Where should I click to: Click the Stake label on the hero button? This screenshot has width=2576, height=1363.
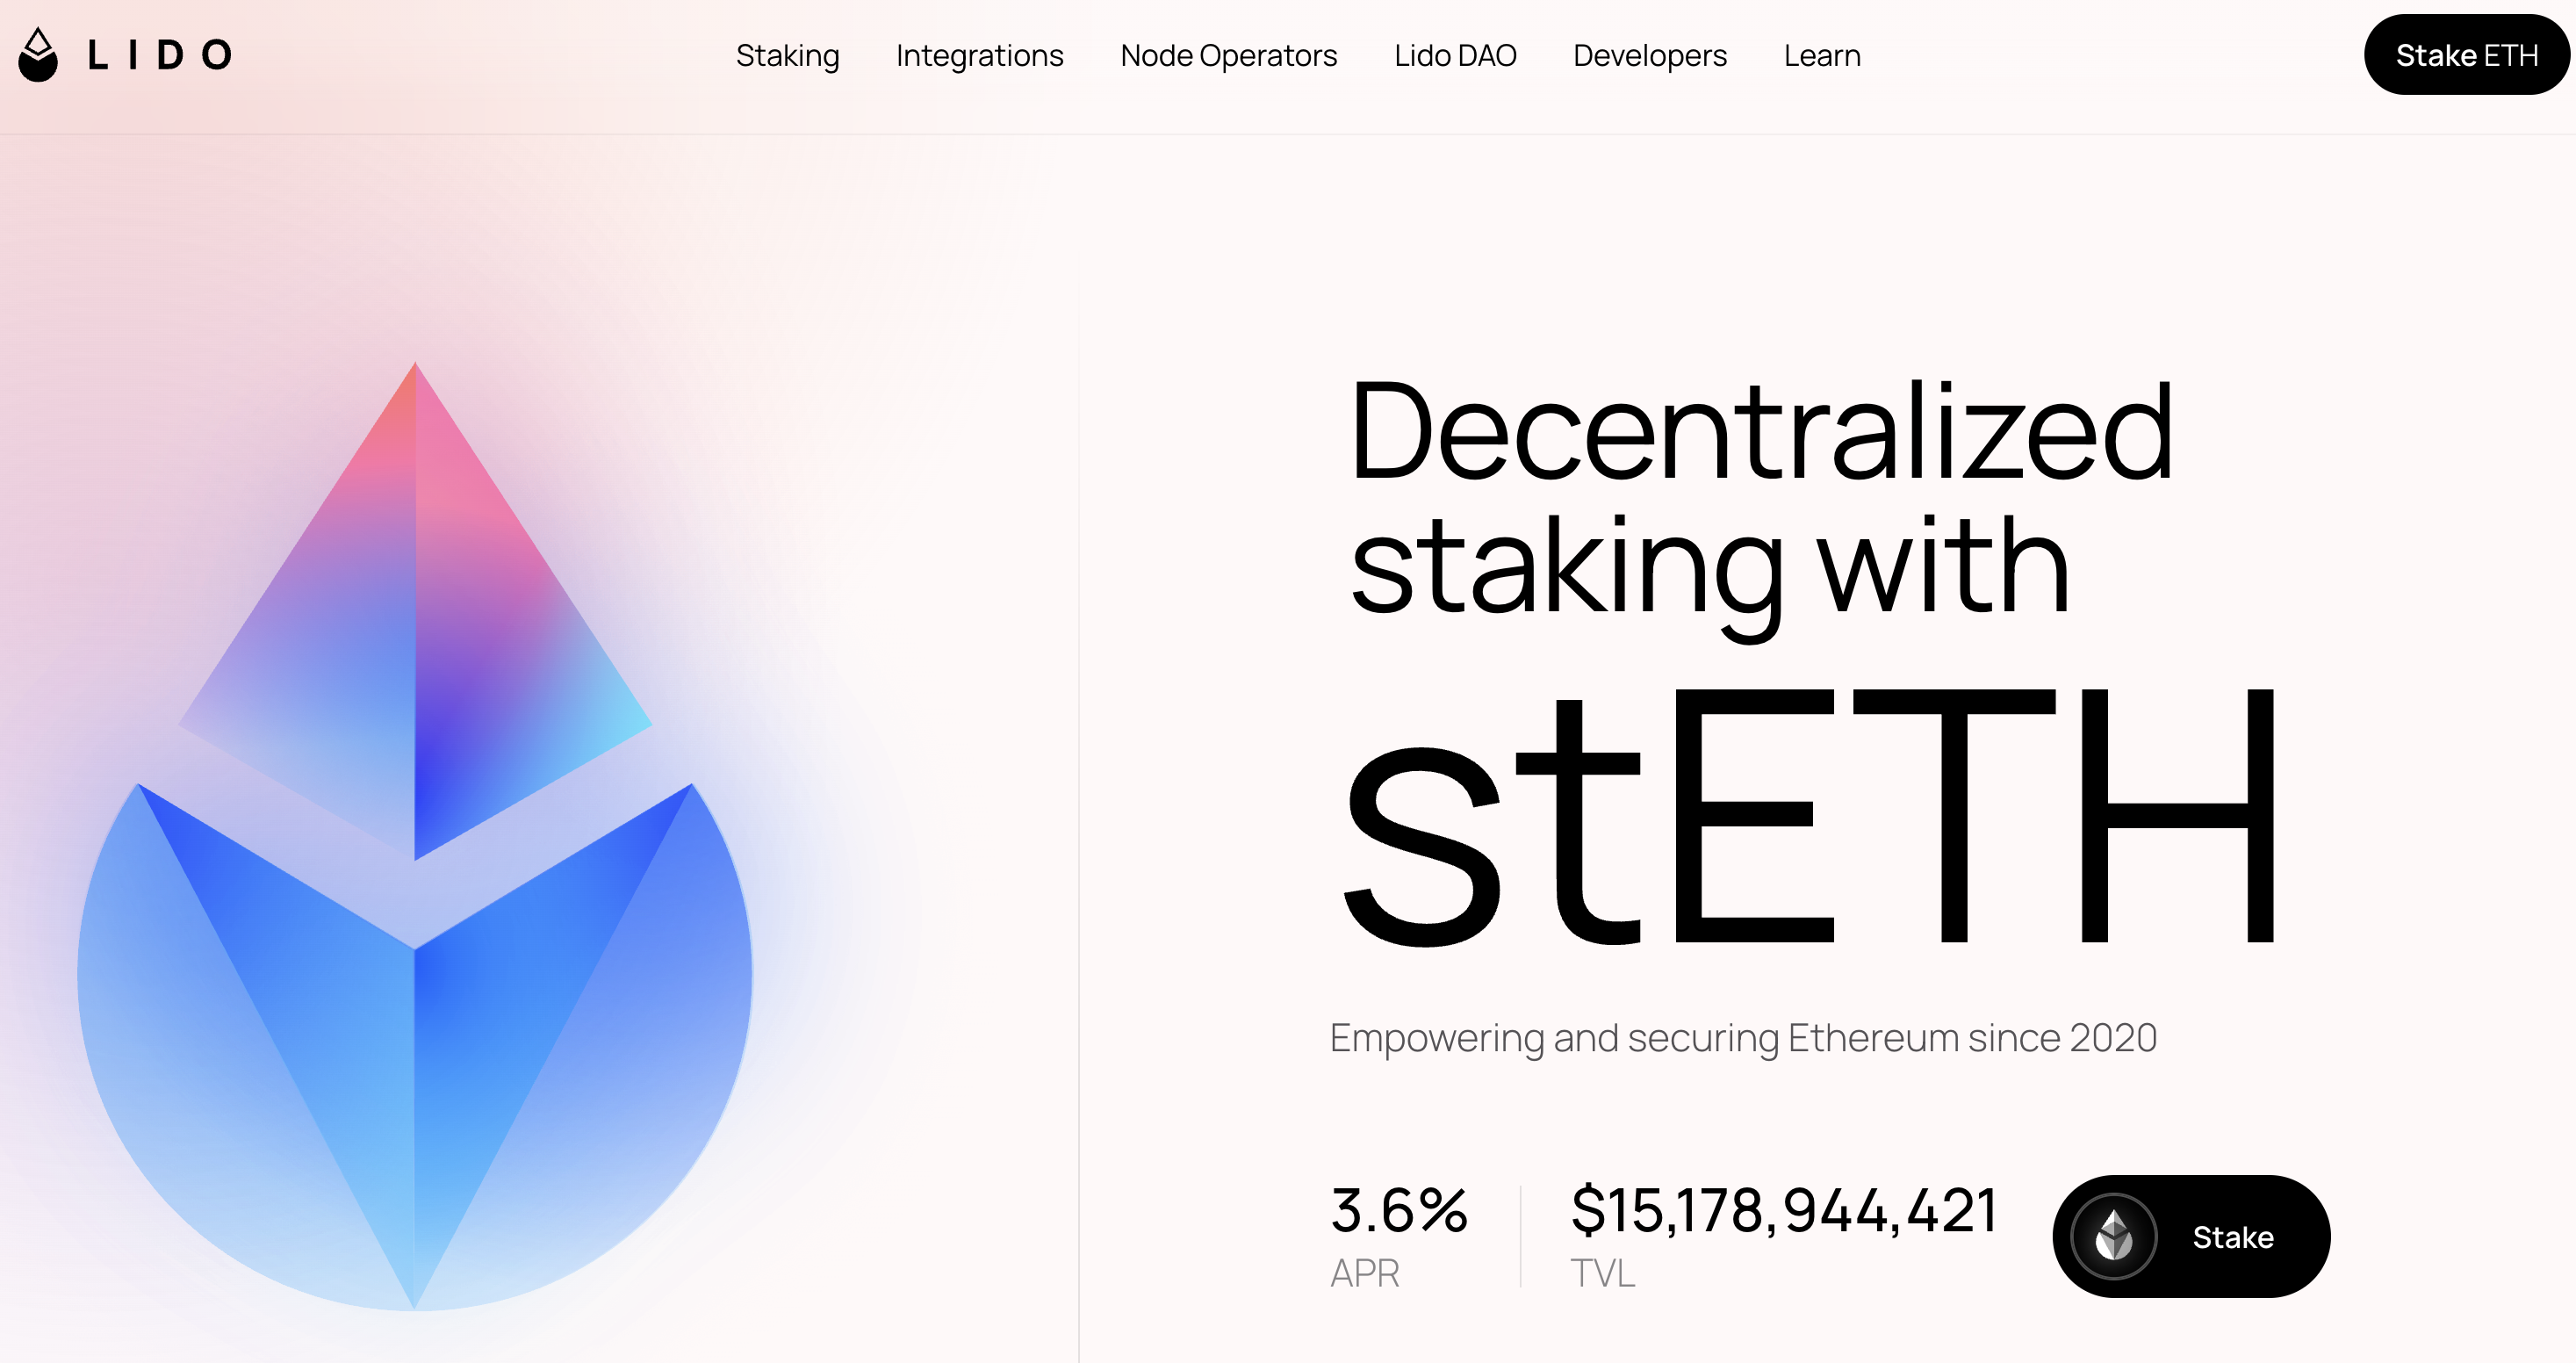point(2233,1237)
